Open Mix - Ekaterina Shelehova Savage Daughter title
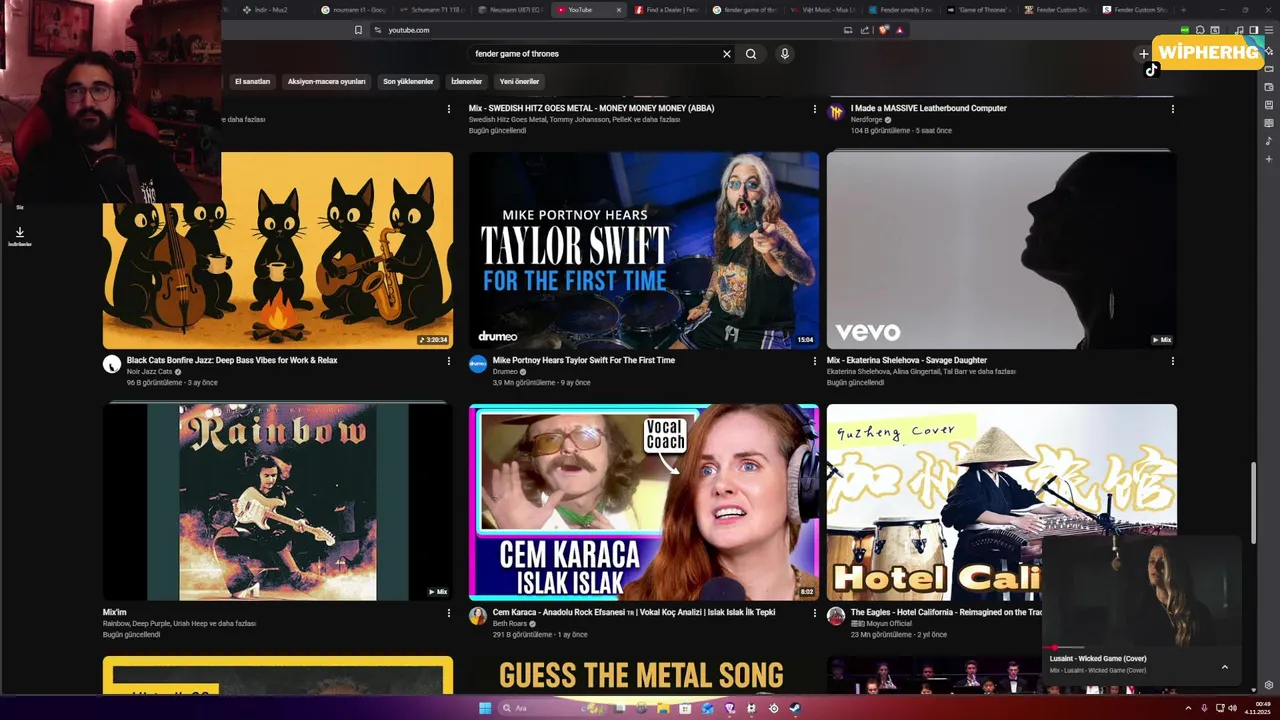1280x720 pixels. [x=907, y=360]
